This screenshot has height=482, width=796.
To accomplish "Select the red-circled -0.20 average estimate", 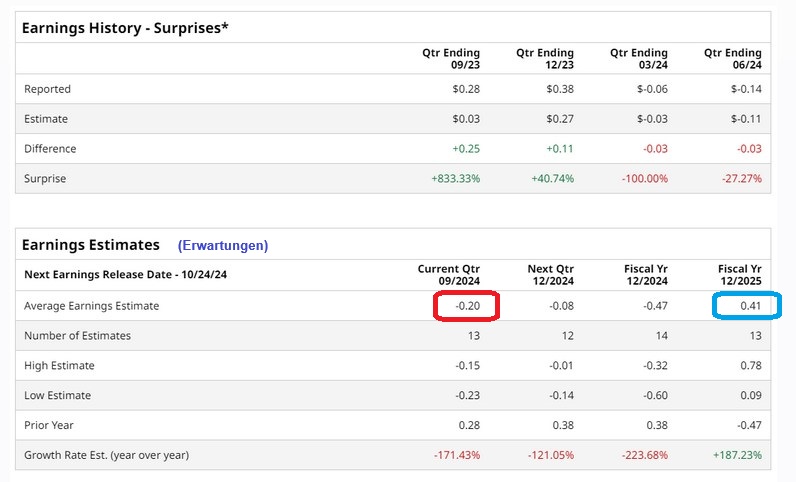I will pos(466,306).
